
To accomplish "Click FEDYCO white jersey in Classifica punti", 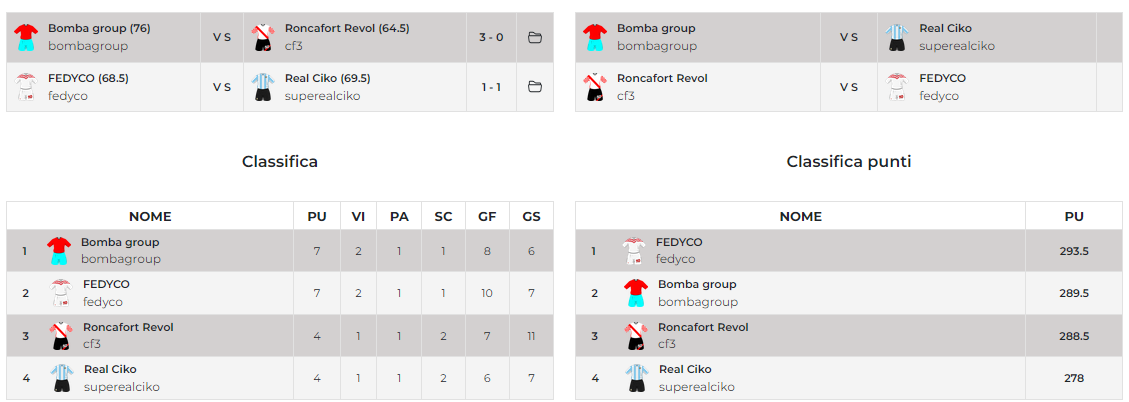I will tap(633, 250).
